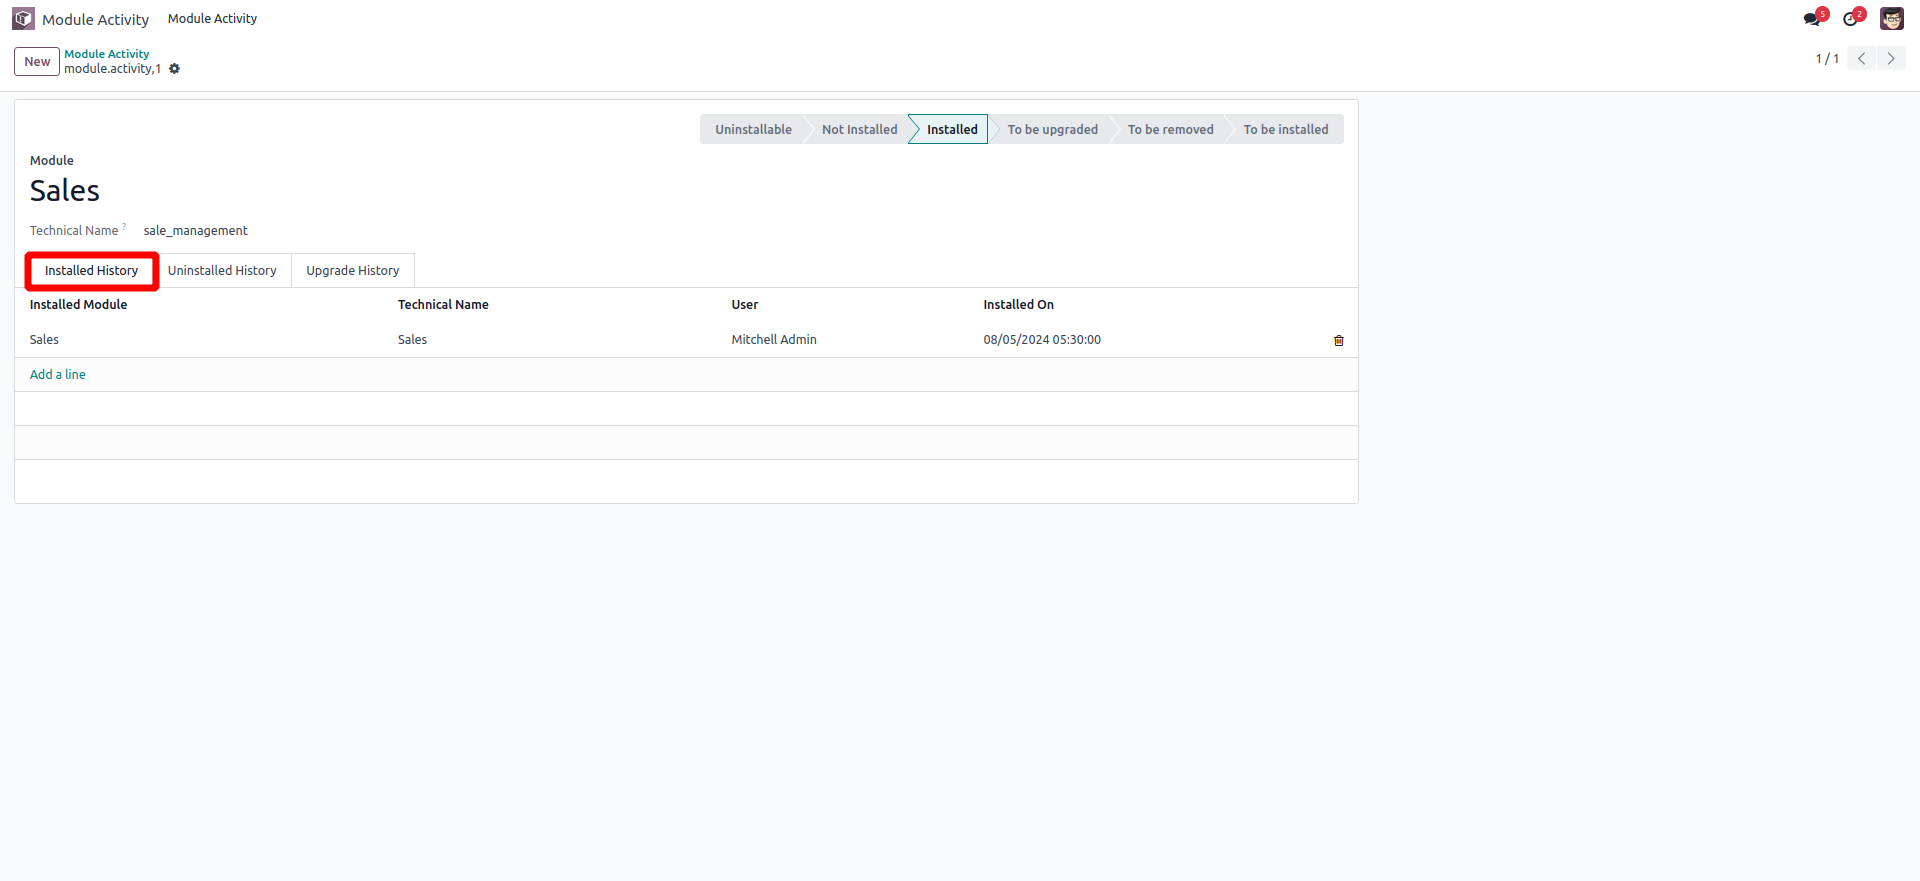The width and height of the screenshot is (1920, 881).
Task: Open the user avatar menu
Action: click(x=1892, y=18)
